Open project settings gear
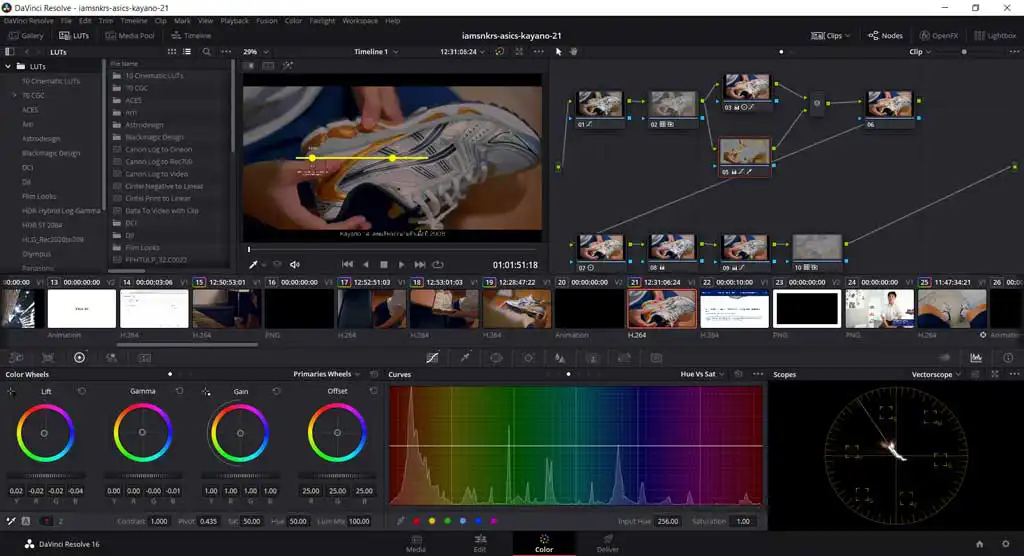Image resolution: width=1024 pixels, height=556 pixels. (1006, 544)
